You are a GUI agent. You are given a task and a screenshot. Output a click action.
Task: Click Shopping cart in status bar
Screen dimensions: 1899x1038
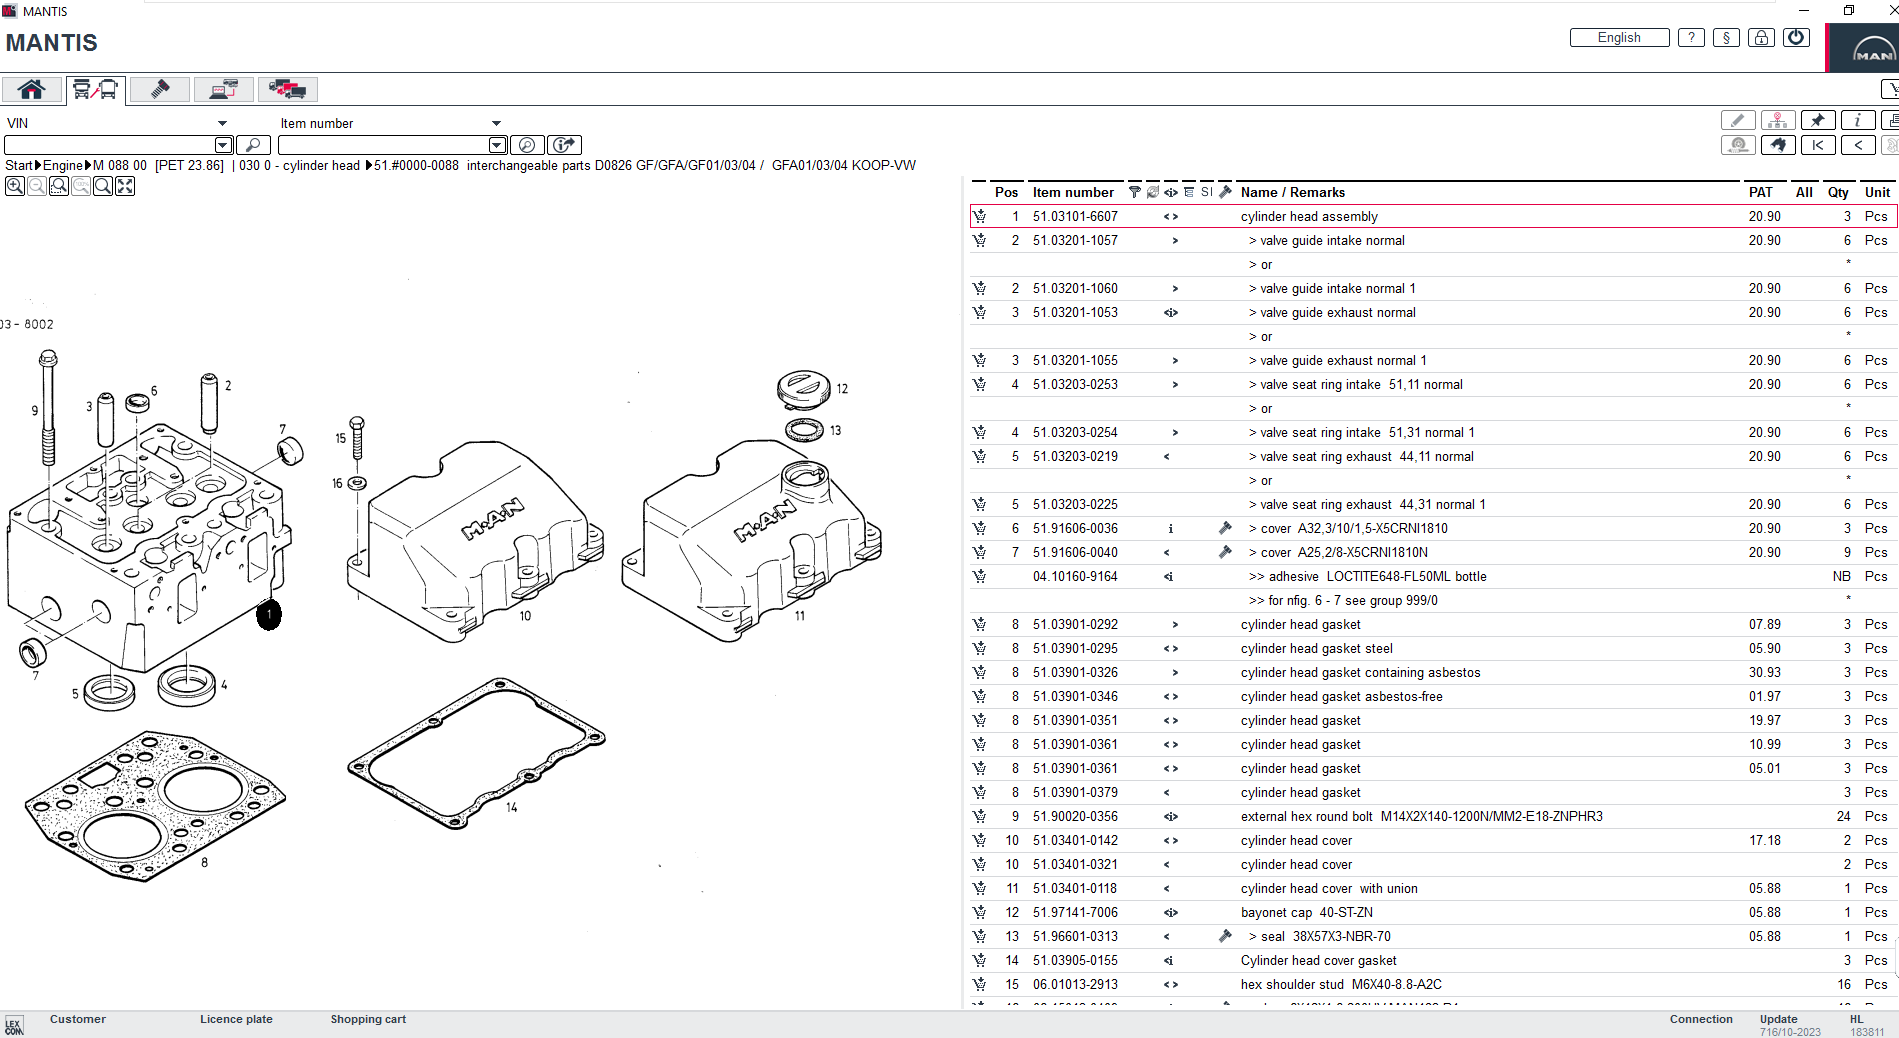tap(368, 1019)
